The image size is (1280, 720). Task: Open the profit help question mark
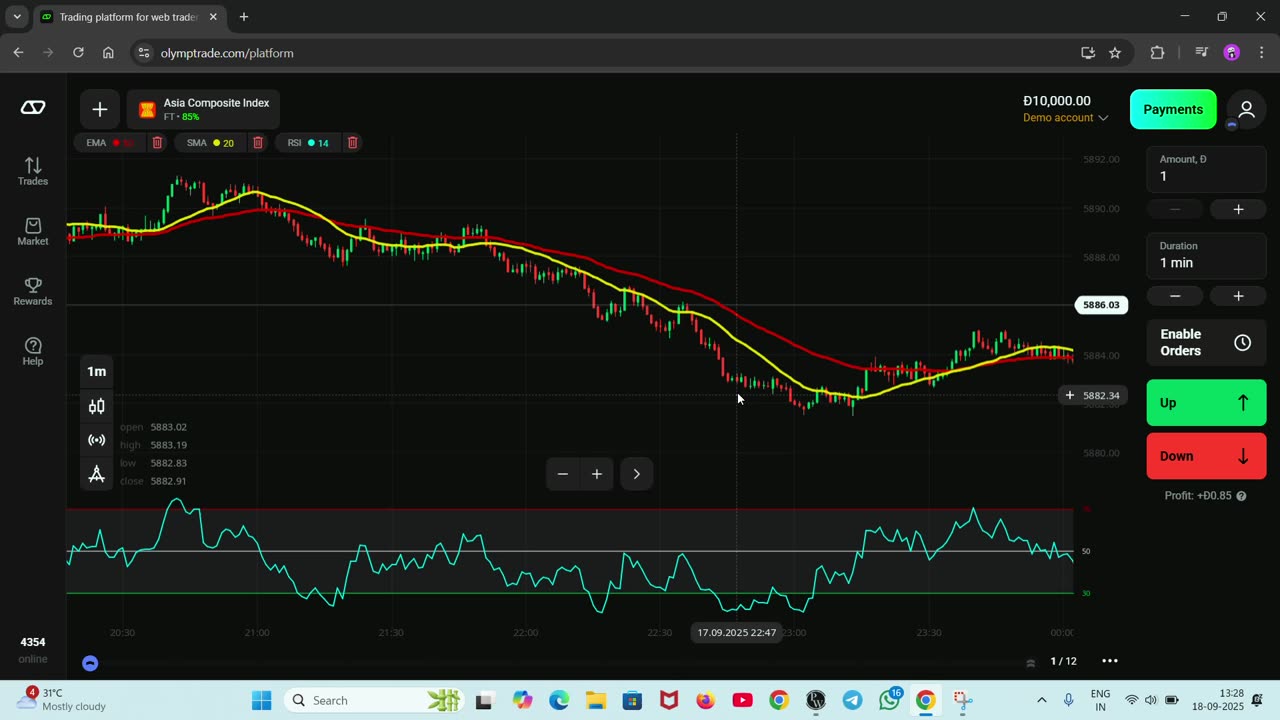1241,496
